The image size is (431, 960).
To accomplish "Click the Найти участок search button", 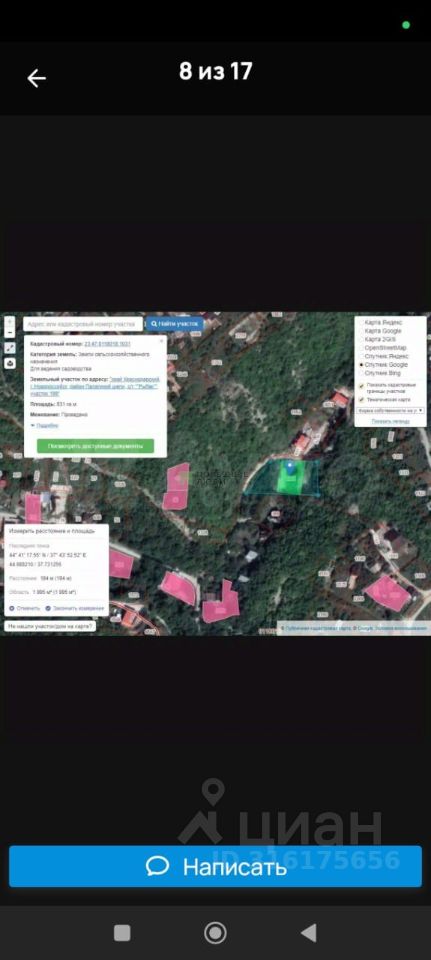I will pos(174,323).
